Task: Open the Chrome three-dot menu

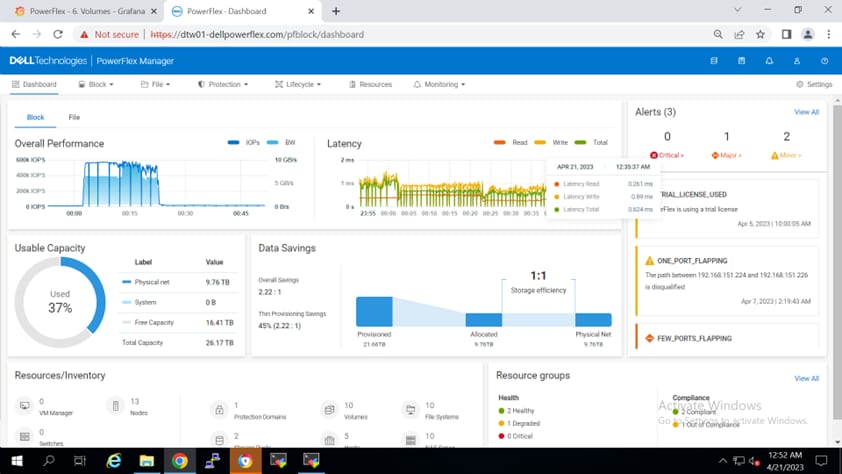Action: (829, 34)
